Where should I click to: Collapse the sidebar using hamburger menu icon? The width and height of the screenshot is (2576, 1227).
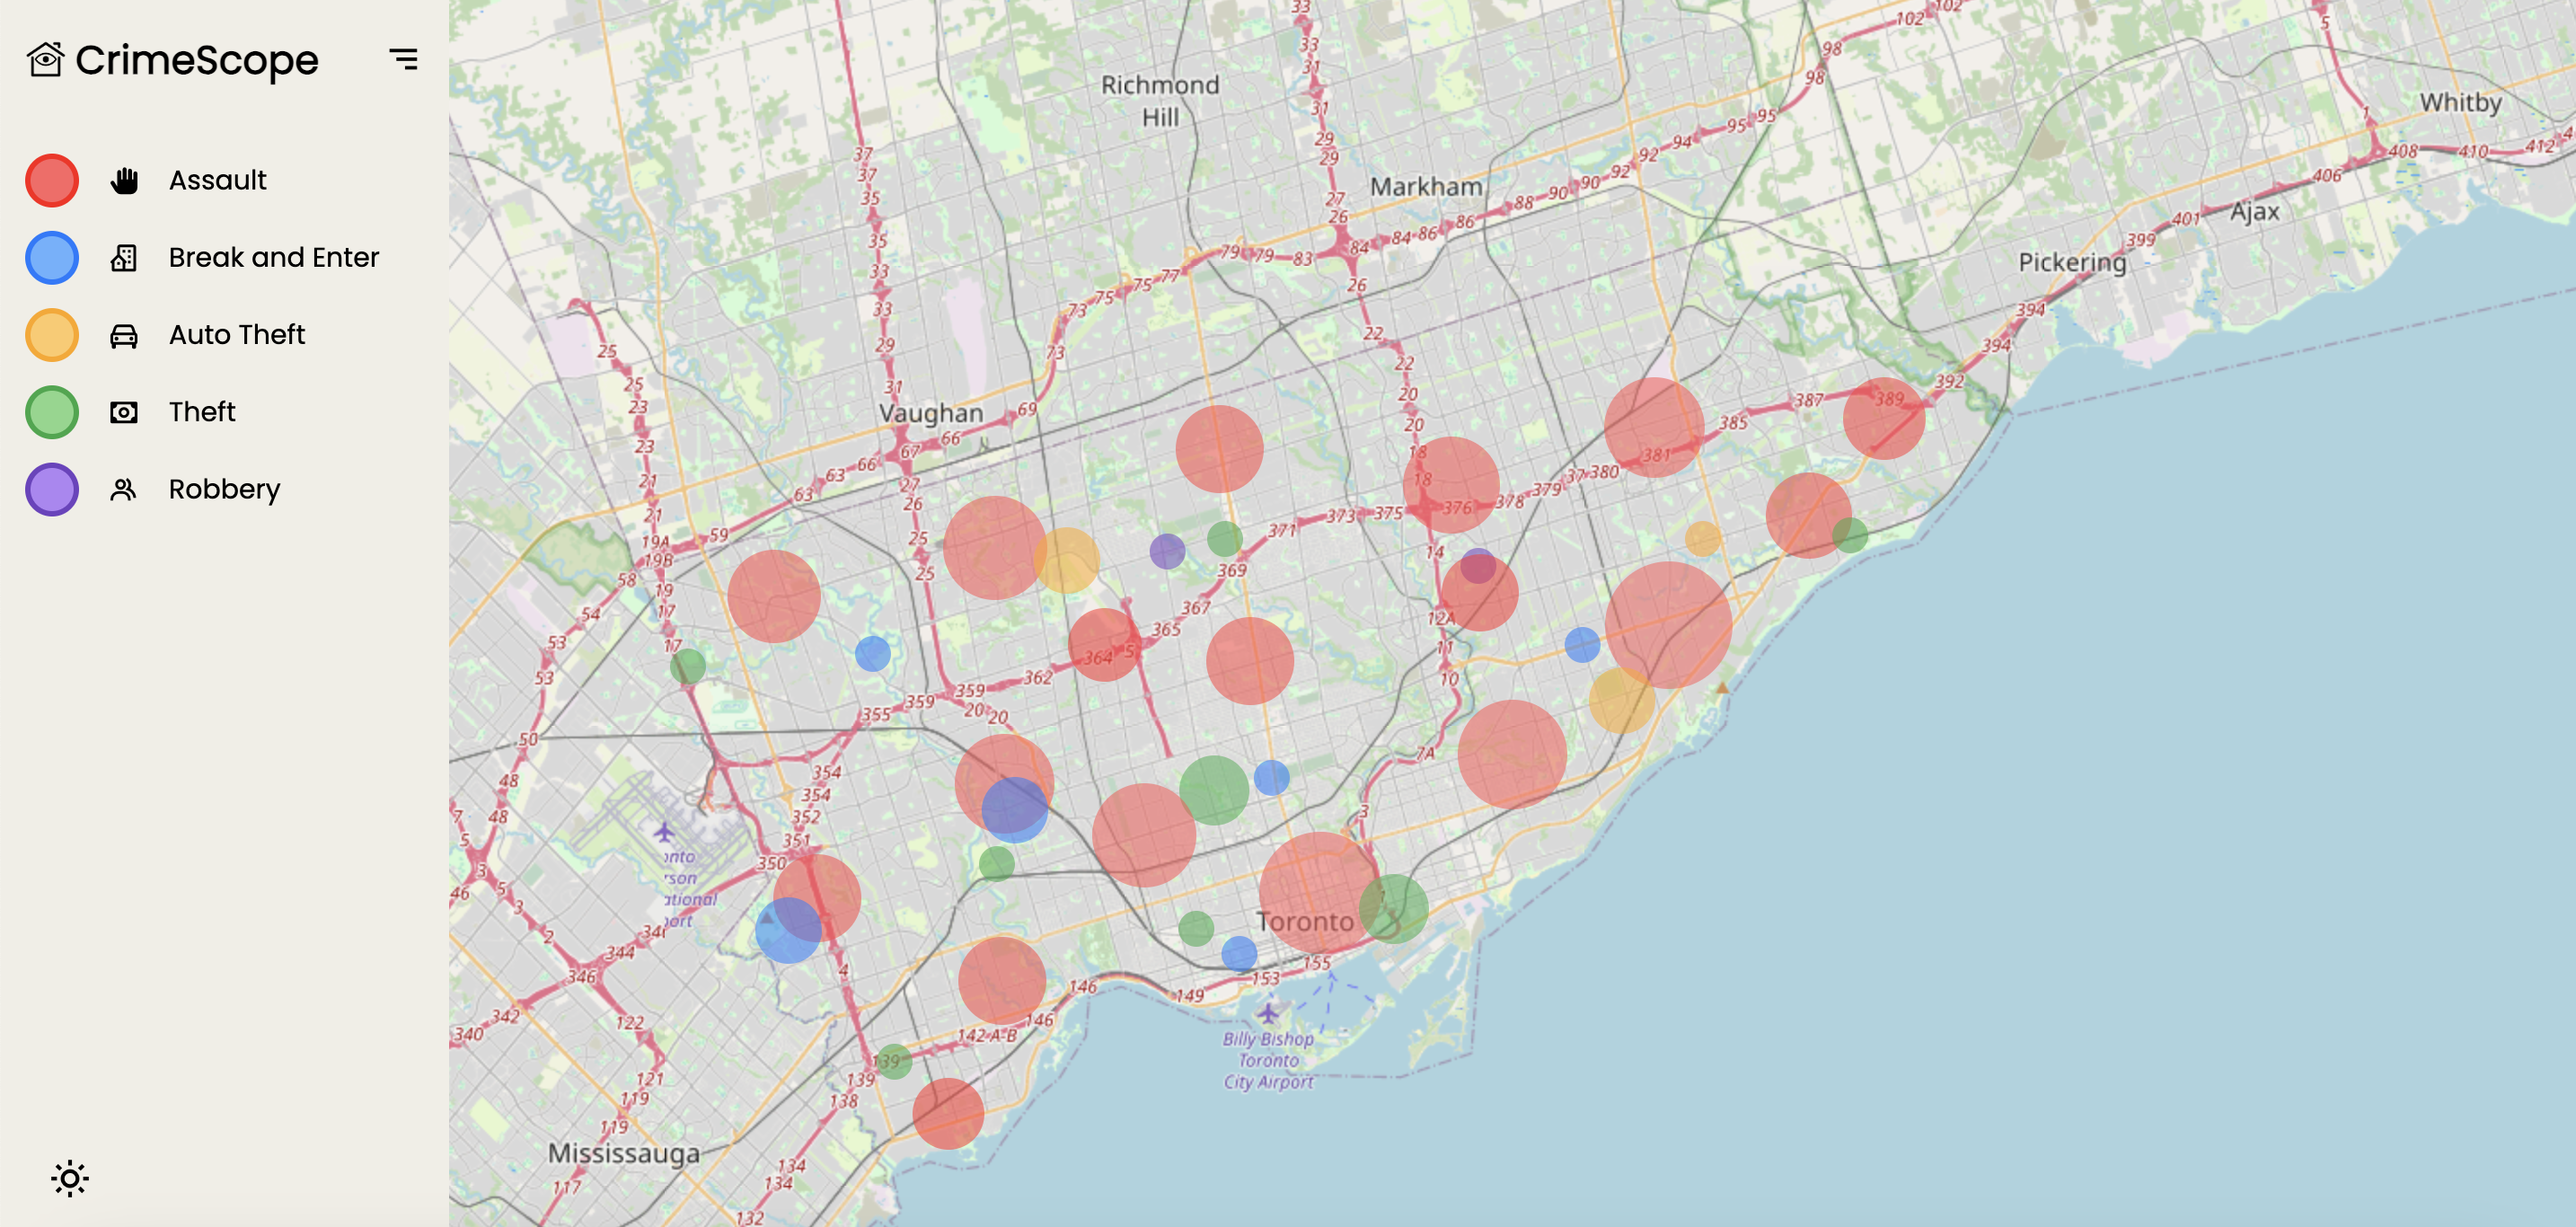click(x=403, y=59)
